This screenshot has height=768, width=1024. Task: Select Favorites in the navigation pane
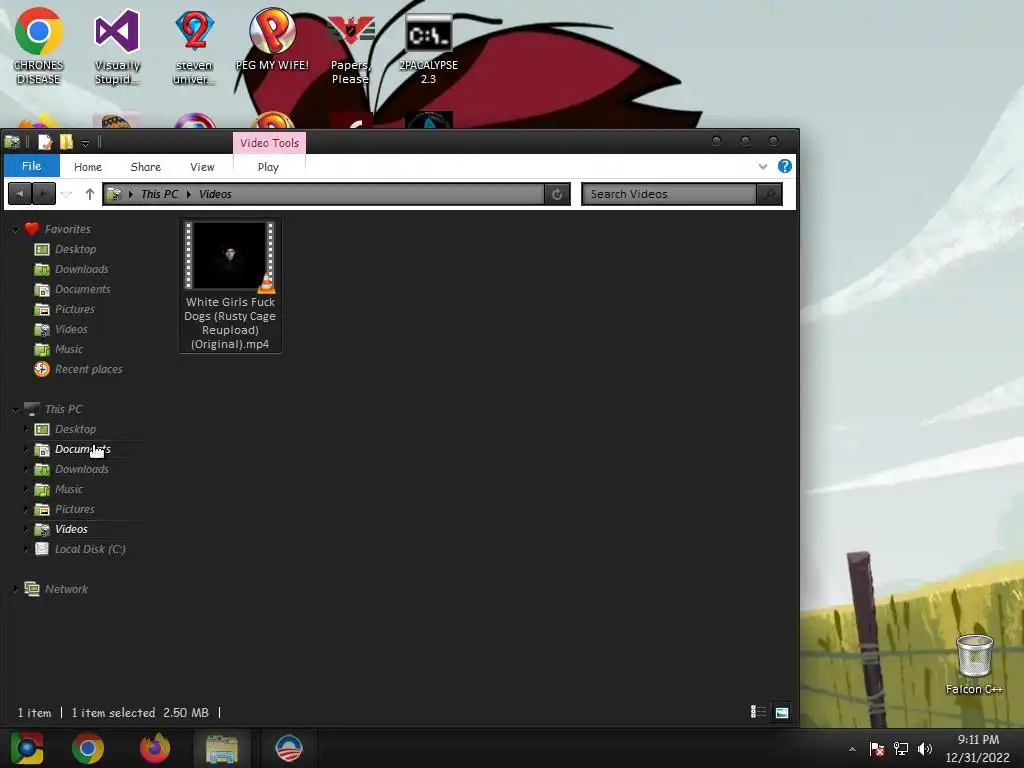pyautogui.click(x=68, y=229)
